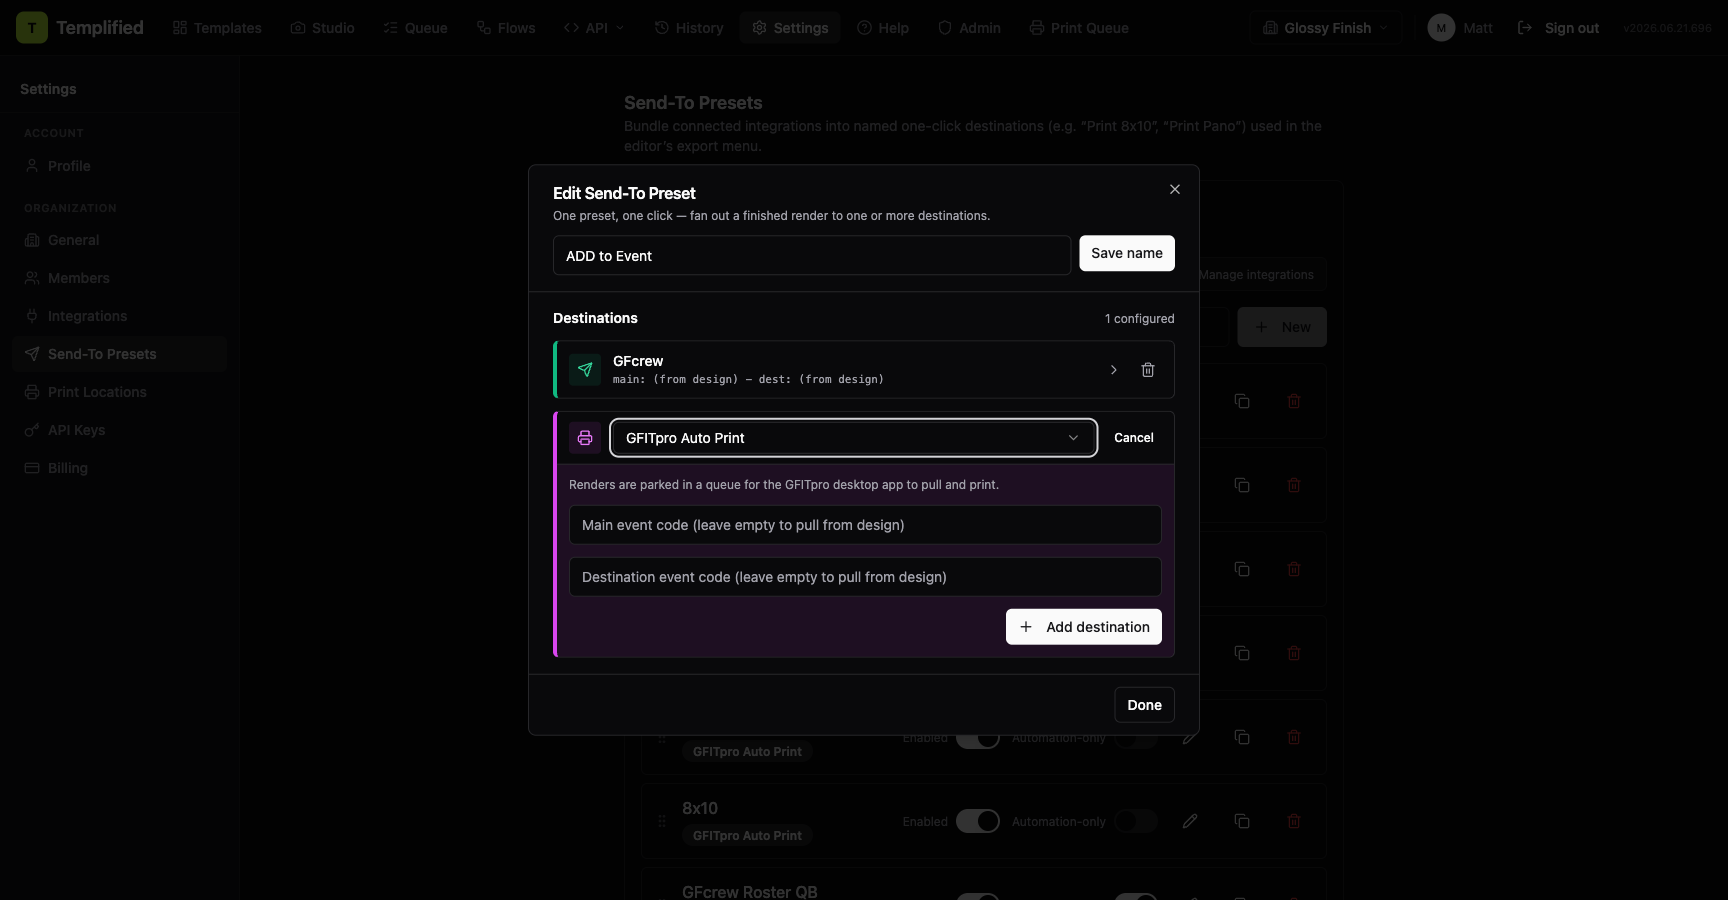The height and width of the screenshot is (900, 1728).
Task: Open the Help page
Action: click(883, 28)
